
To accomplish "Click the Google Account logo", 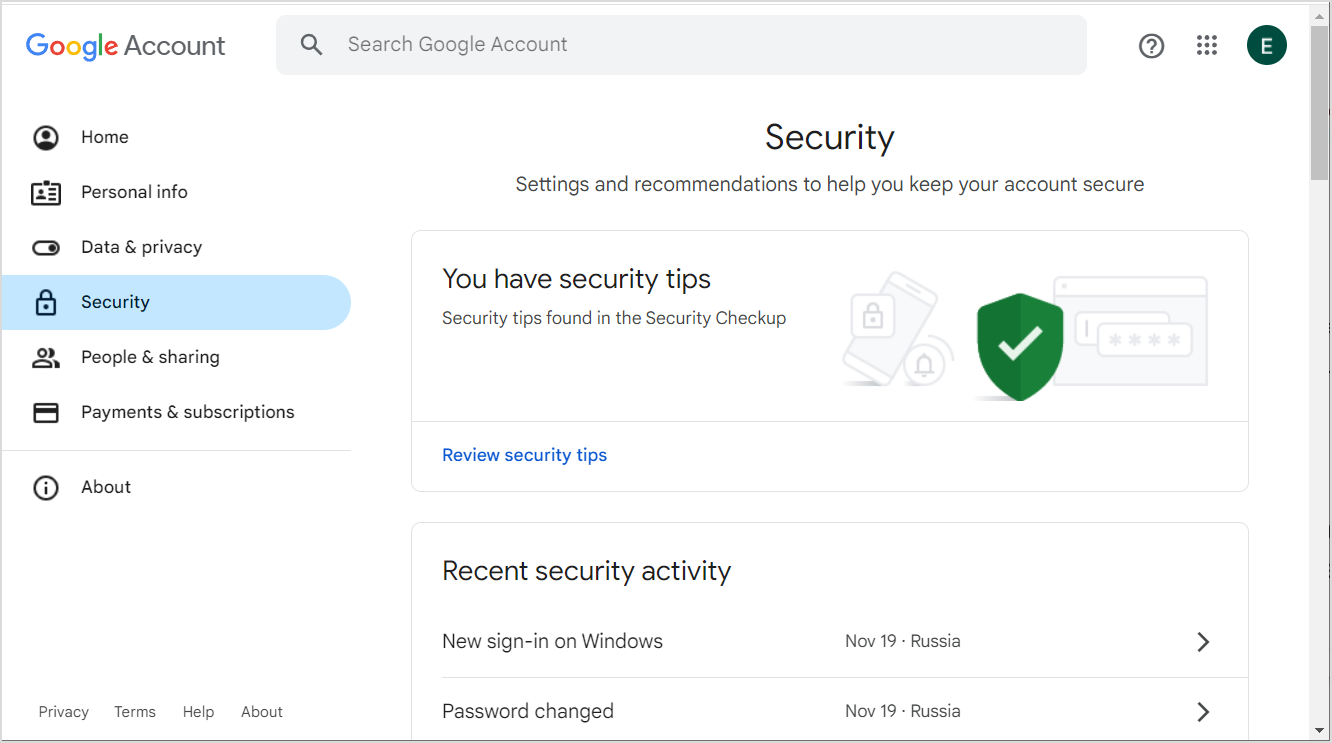I will (125, 46).
